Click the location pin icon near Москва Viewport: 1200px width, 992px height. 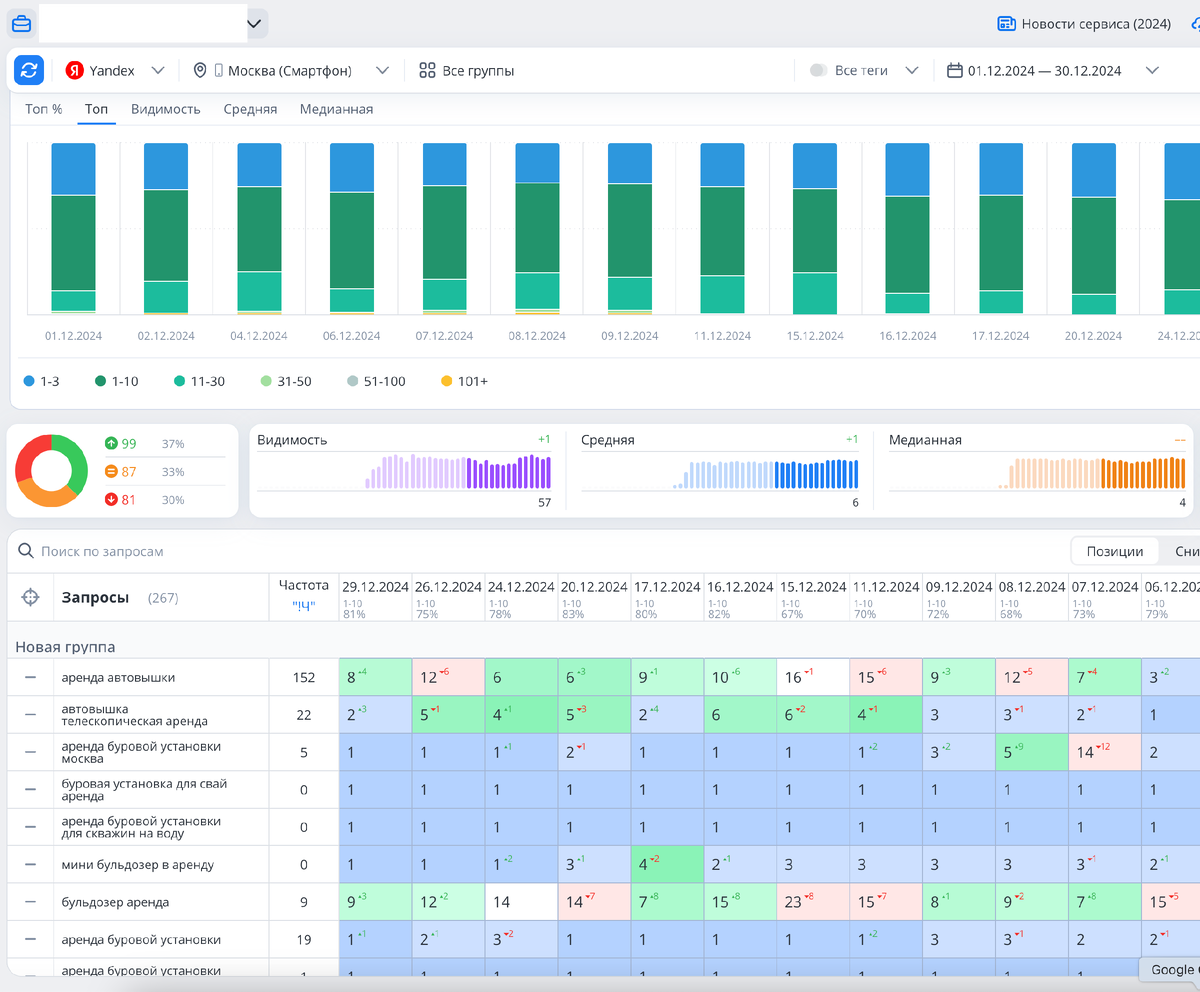[200, 70]
